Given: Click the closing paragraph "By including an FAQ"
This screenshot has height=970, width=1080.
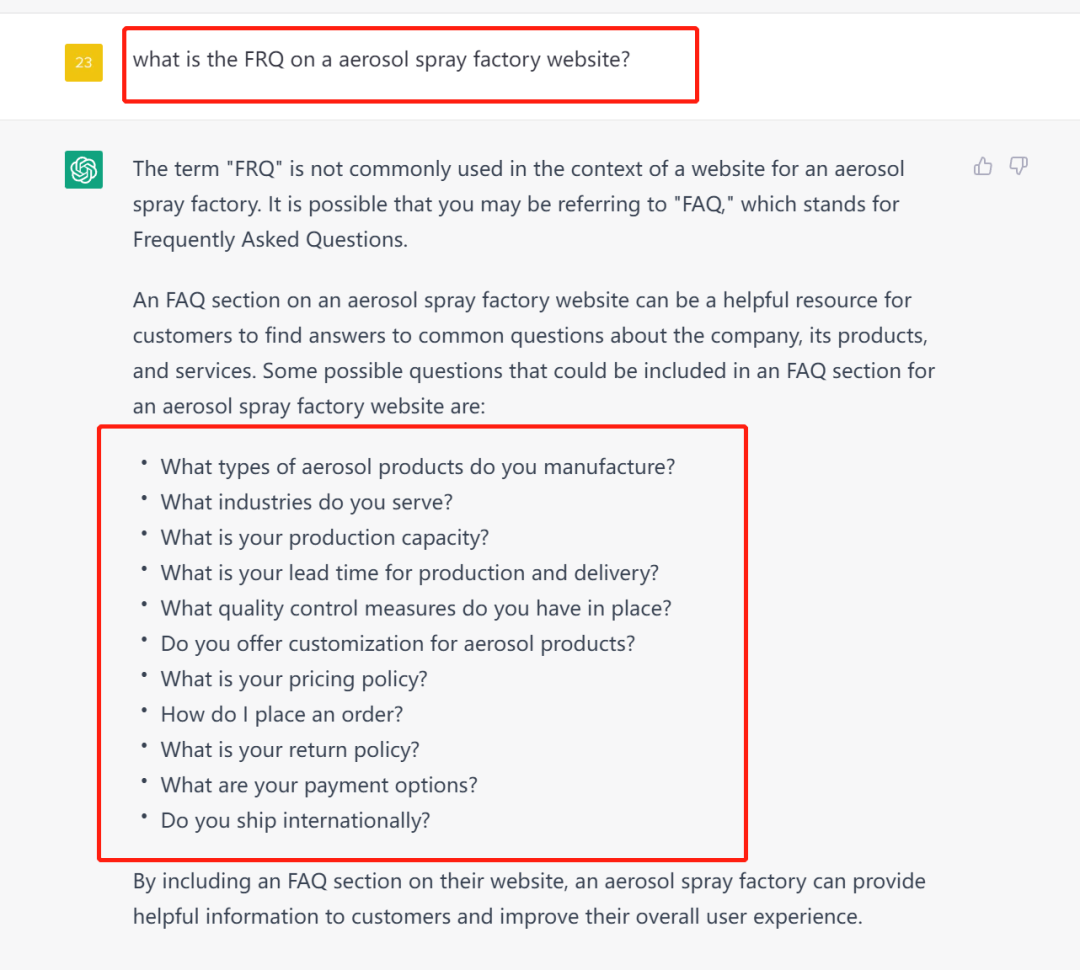Looking at the screenshot, I should (x=529, y=899).
